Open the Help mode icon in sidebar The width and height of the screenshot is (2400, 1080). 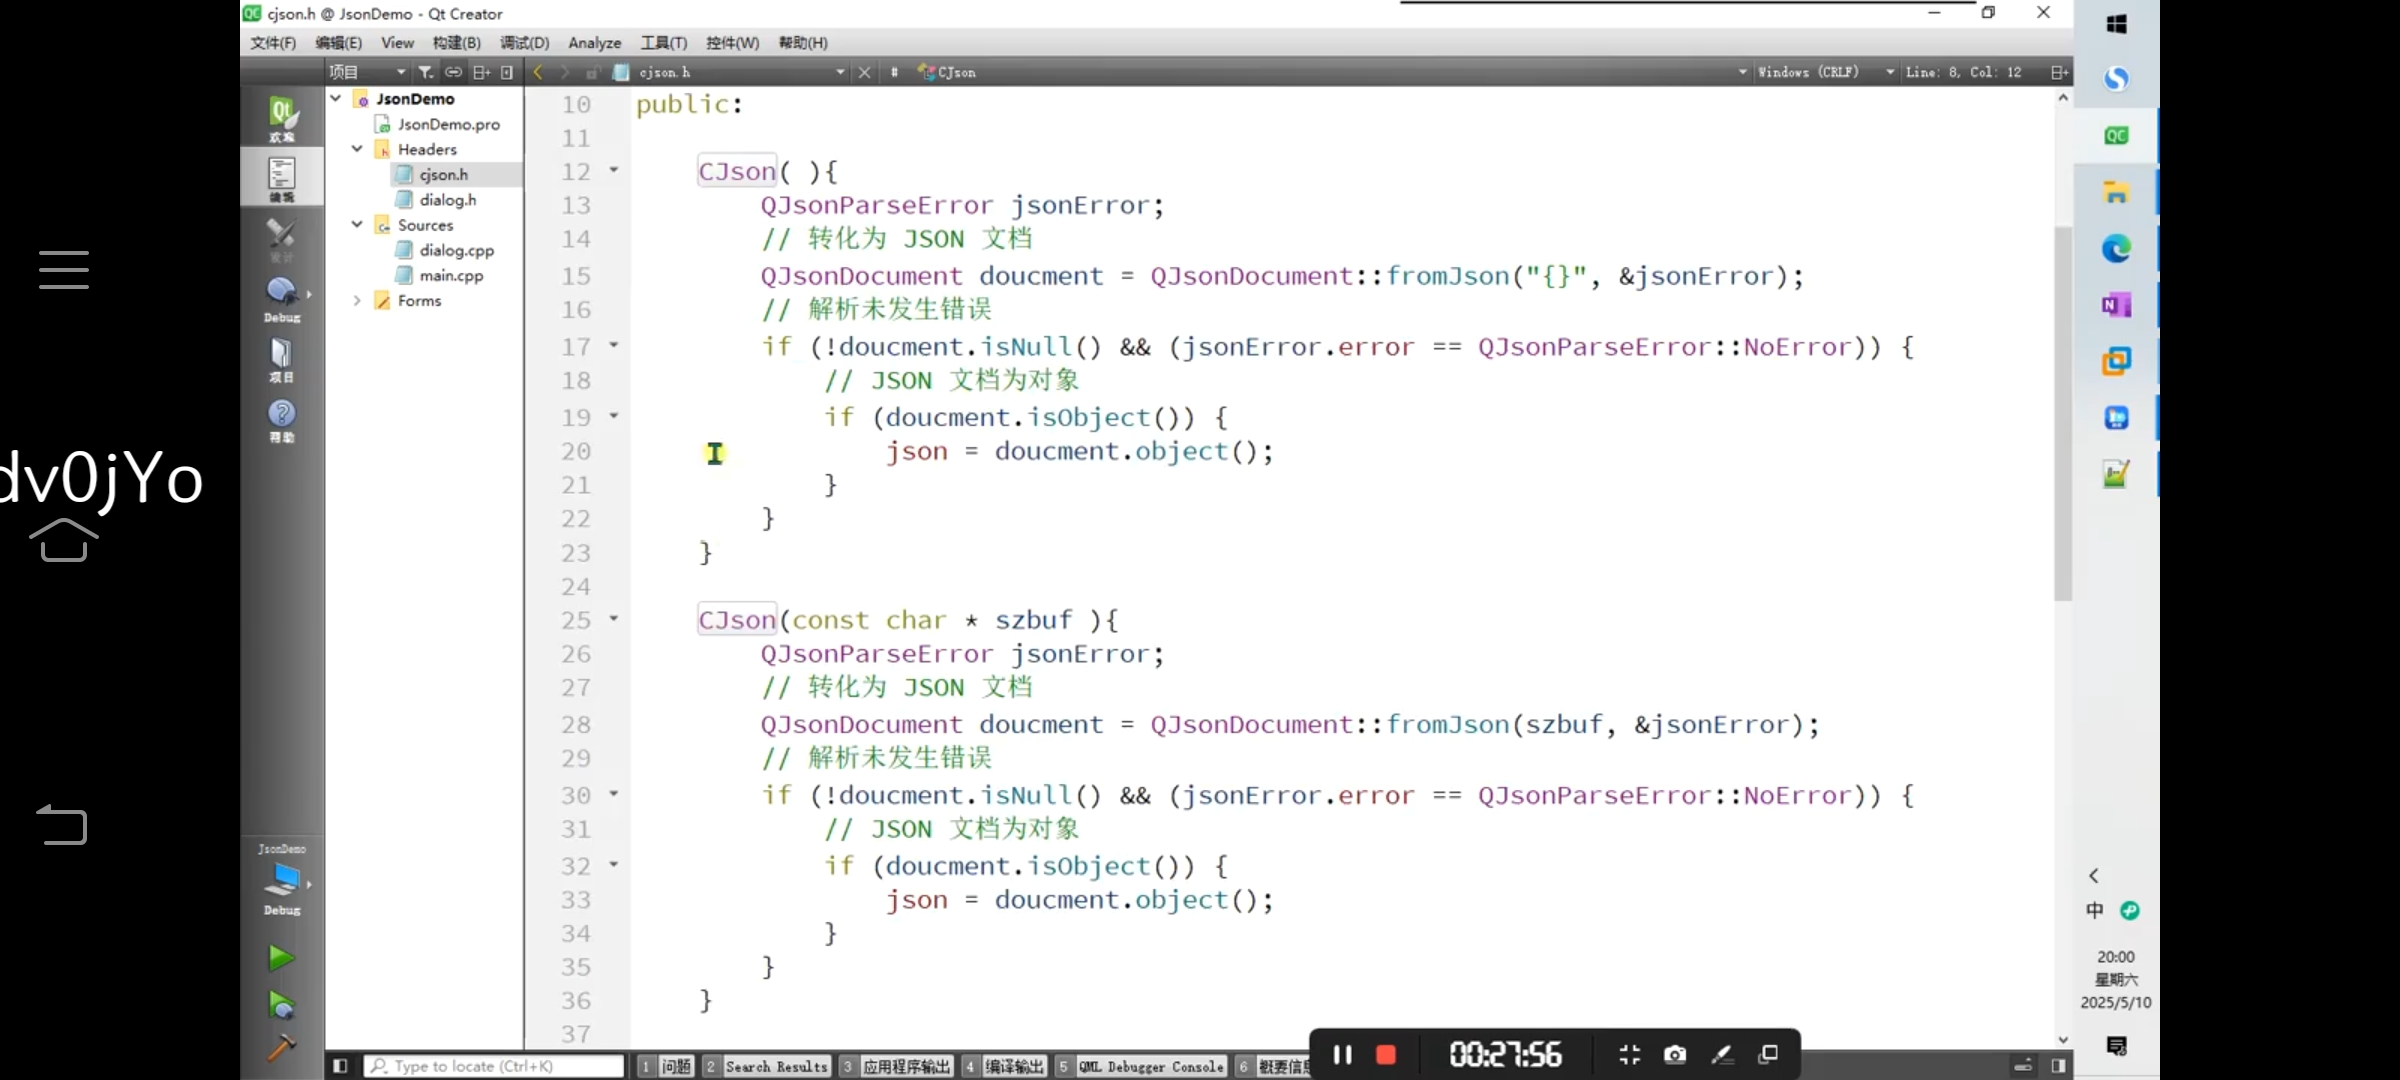pos(282,419)
